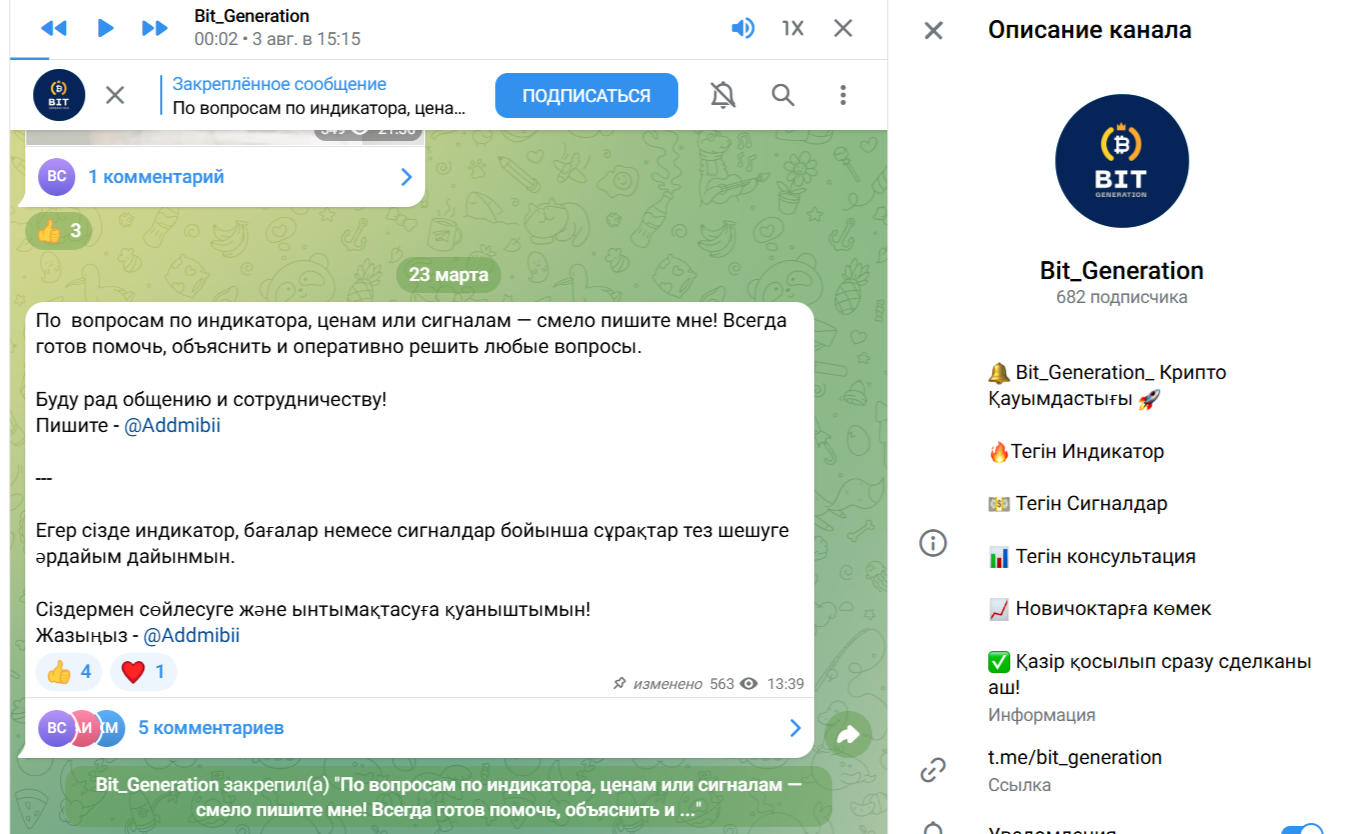Toggle channel notifications with the bell icon
Screen dimensions: 1356x834
[x=723, y=95]
